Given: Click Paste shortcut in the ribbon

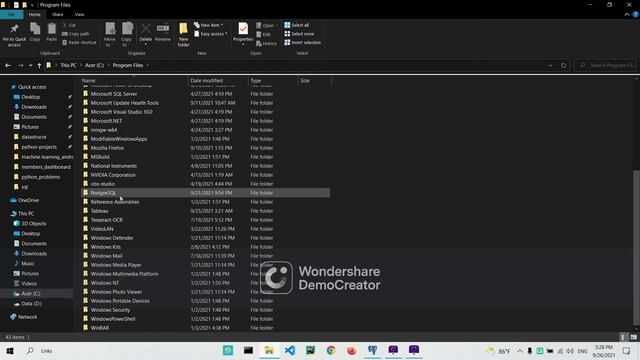Looking at the screenshot, I should coord(79,42).
